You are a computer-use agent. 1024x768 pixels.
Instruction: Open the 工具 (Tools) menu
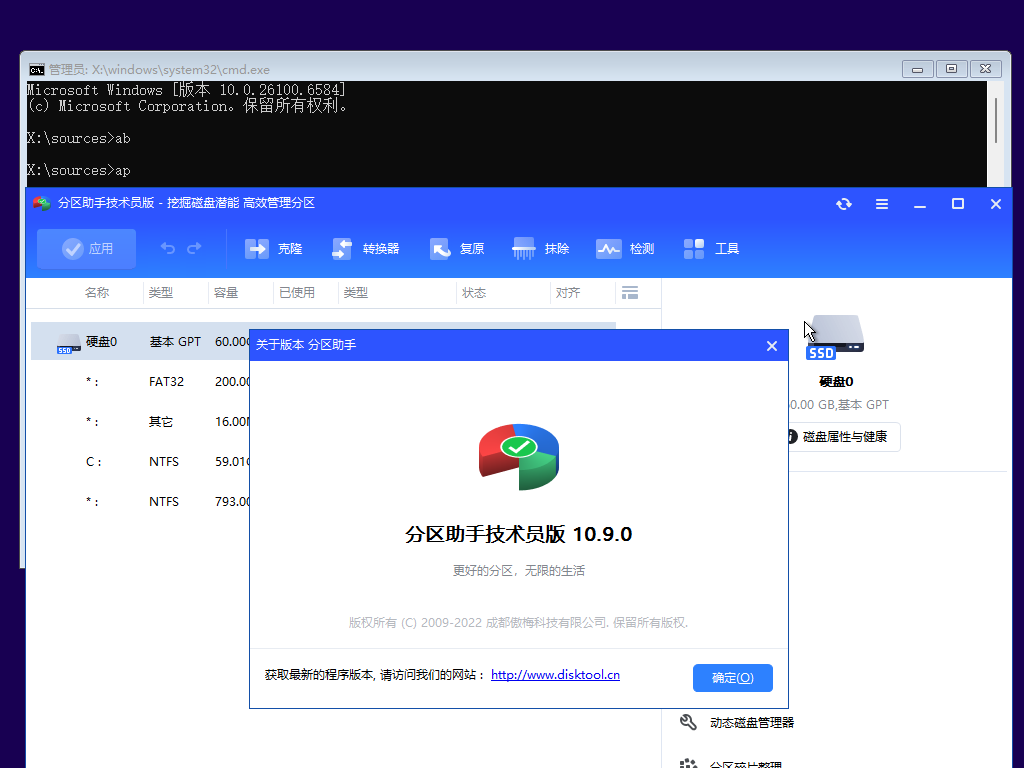pos(711,249)
